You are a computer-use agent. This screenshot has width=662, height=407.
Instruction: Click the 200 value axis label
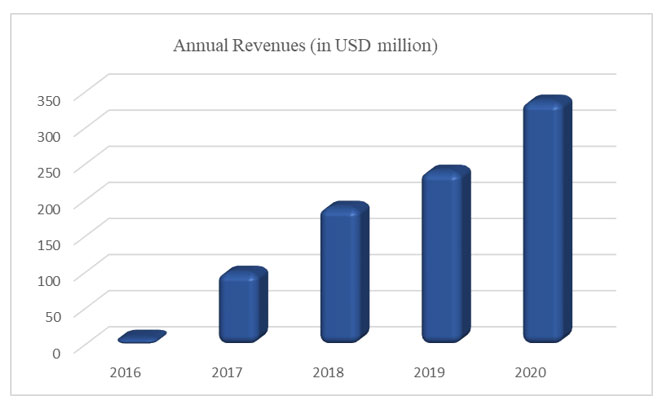pyautogui.click(x=49, y=209)
